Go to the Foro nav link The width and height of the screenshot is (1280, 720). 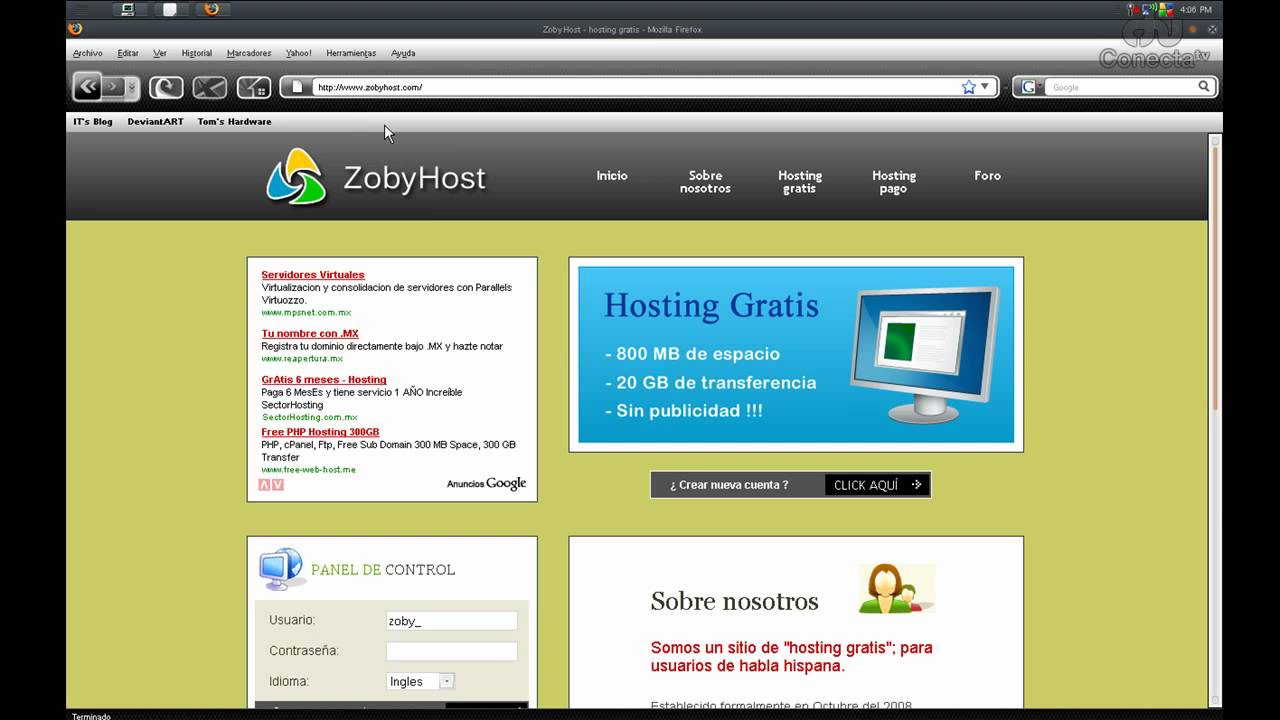coord(987,175)
